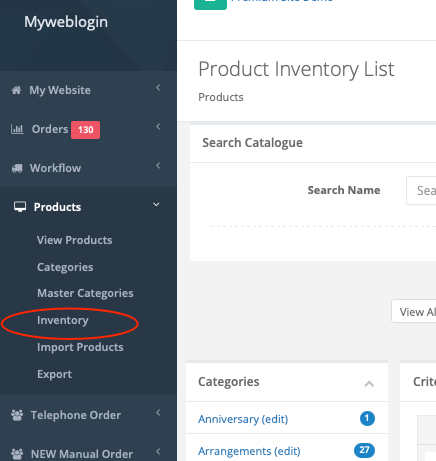Select the Master Categories menu item
Screen dimensions: 436x461
click(85, 293)
